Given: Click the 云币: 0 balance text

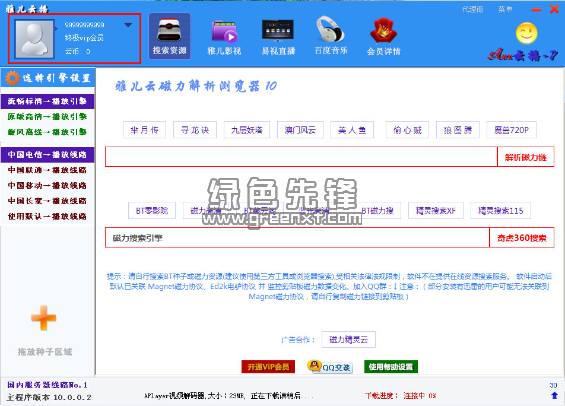Looking at the screenshot, I should click(77, 51).
